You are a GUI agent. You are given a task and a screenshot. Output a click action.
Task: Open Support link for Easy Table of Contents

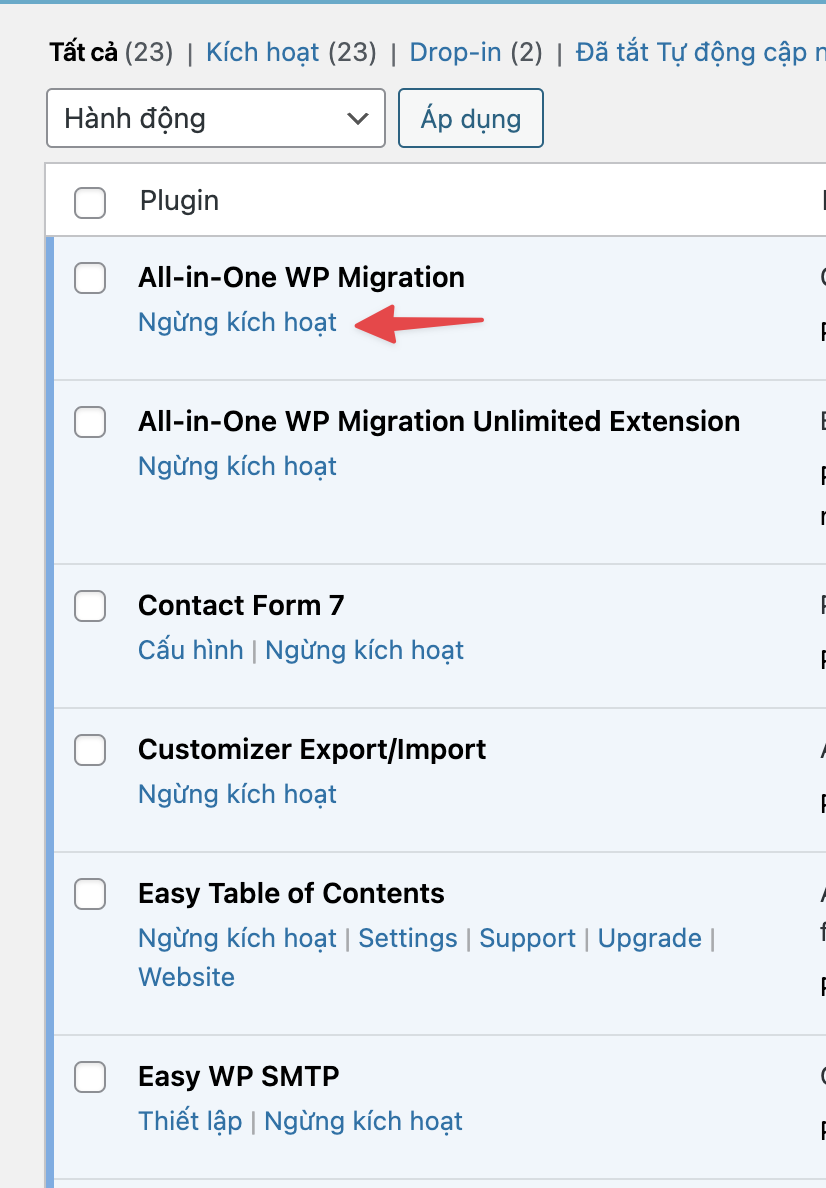(527, 939)
